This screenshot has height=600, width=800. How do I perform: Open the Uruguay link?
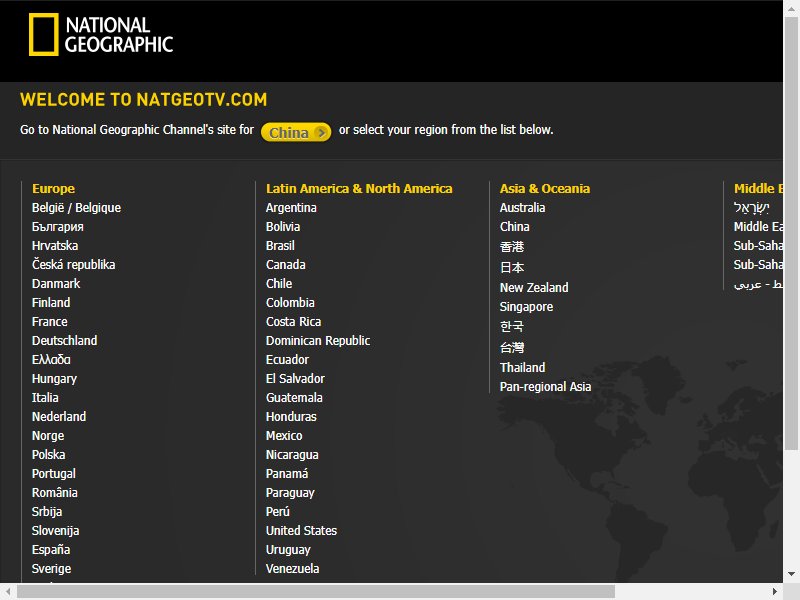pos(288,549)
